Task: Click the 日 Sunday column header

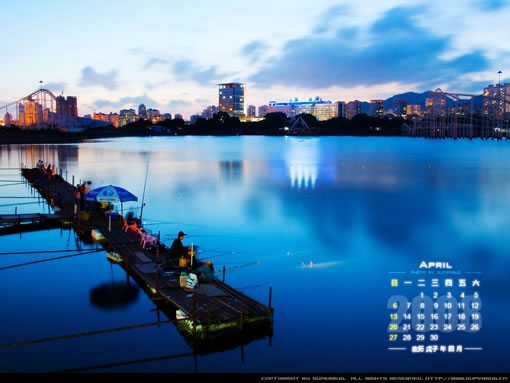Action: (394, 283)
